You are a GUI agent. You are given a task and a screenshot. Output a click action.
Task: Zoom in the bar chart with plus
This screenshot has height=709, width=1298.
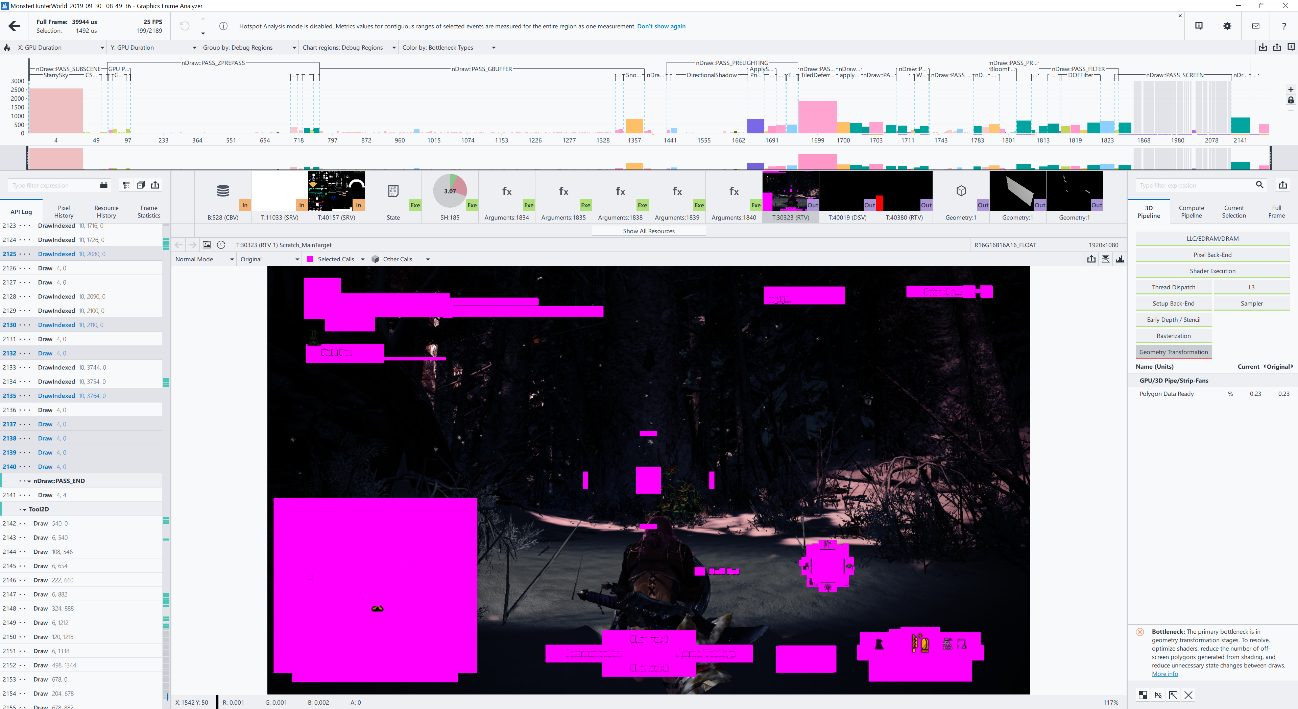click(x=1290, y=88)
